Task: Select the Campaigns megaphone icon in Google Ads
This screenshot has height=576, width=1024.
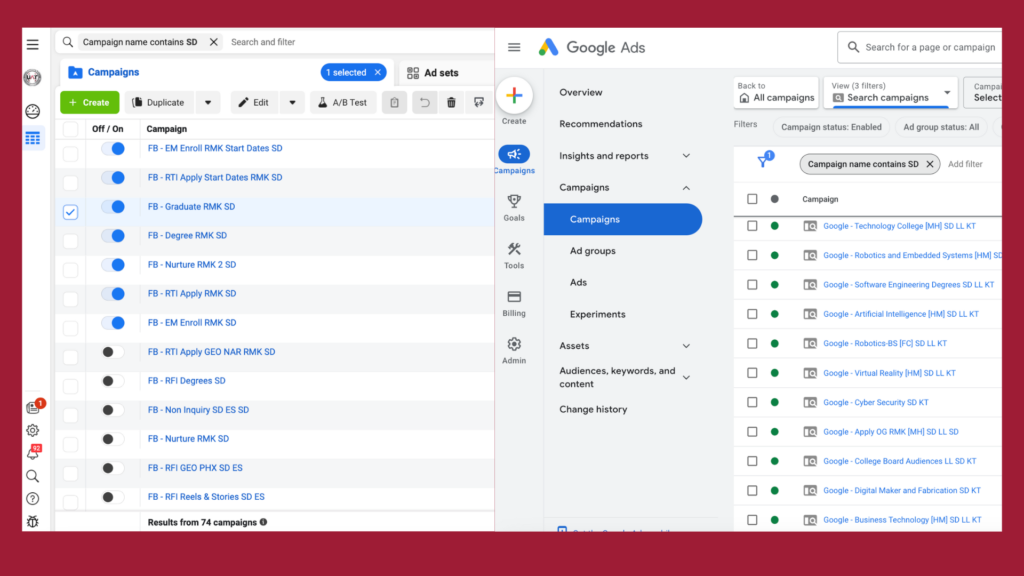Action: pyautogui.click(x=514, y=154)
